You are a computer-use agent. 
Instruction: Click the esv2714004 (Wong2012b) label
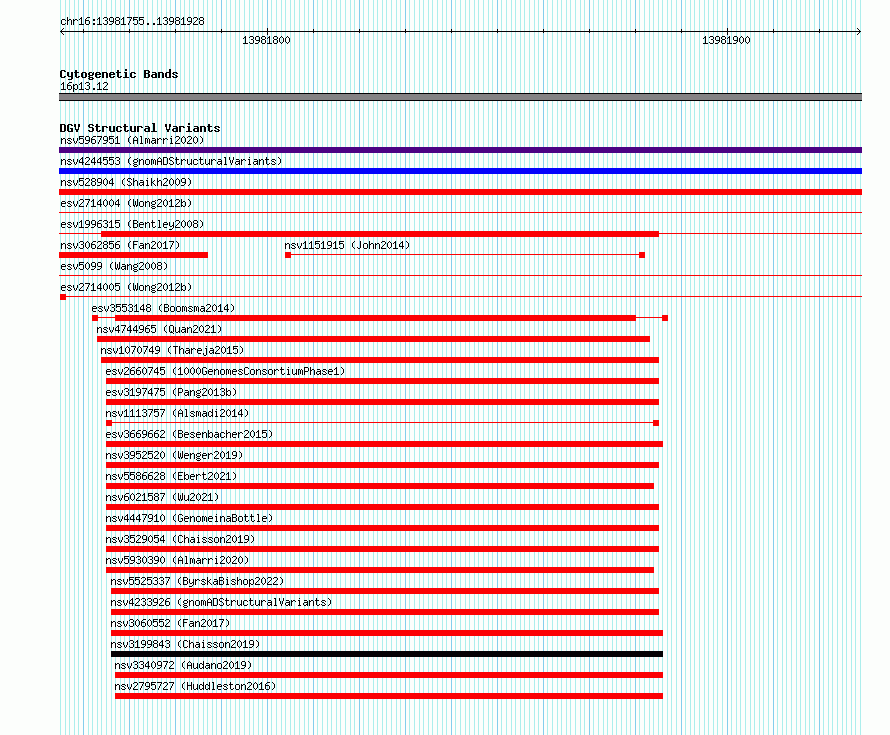pyautogui.click(x=126, y=203)
